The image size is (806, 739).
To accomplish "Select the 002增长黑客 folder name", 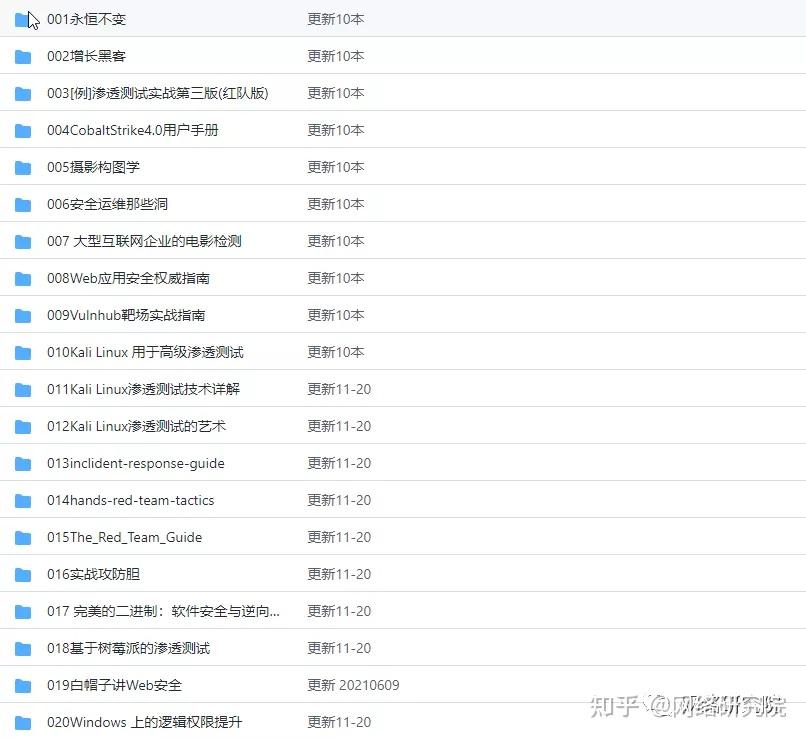I will (x=86, y=56).
